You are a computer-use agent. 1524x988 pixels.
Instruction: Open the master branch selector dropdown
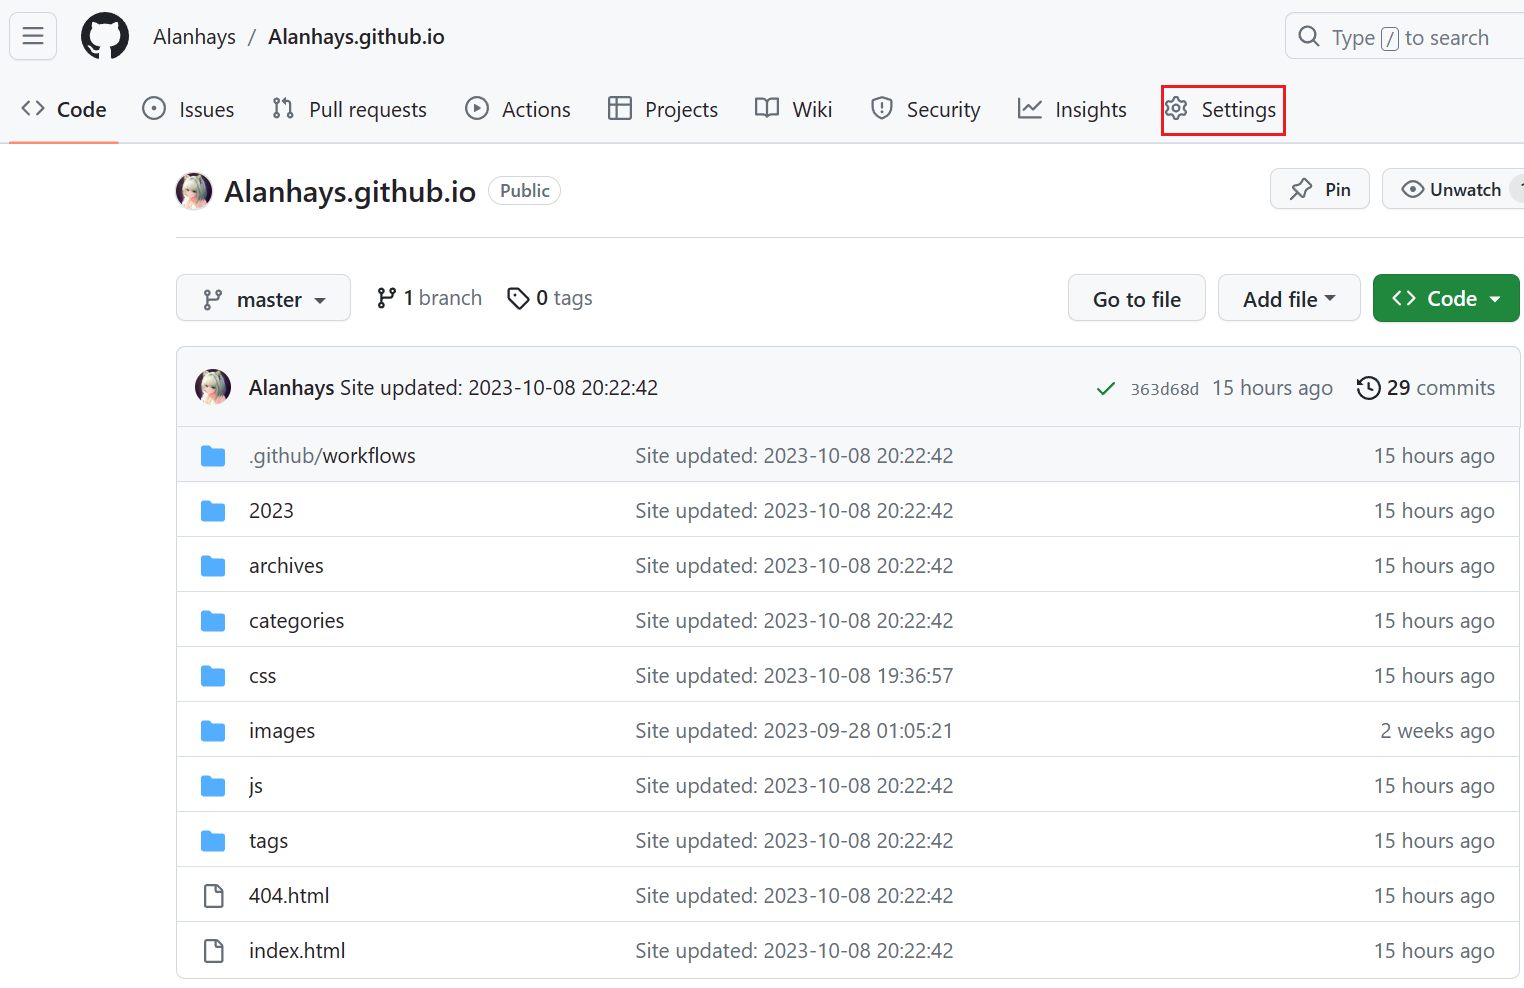[263, 298]
